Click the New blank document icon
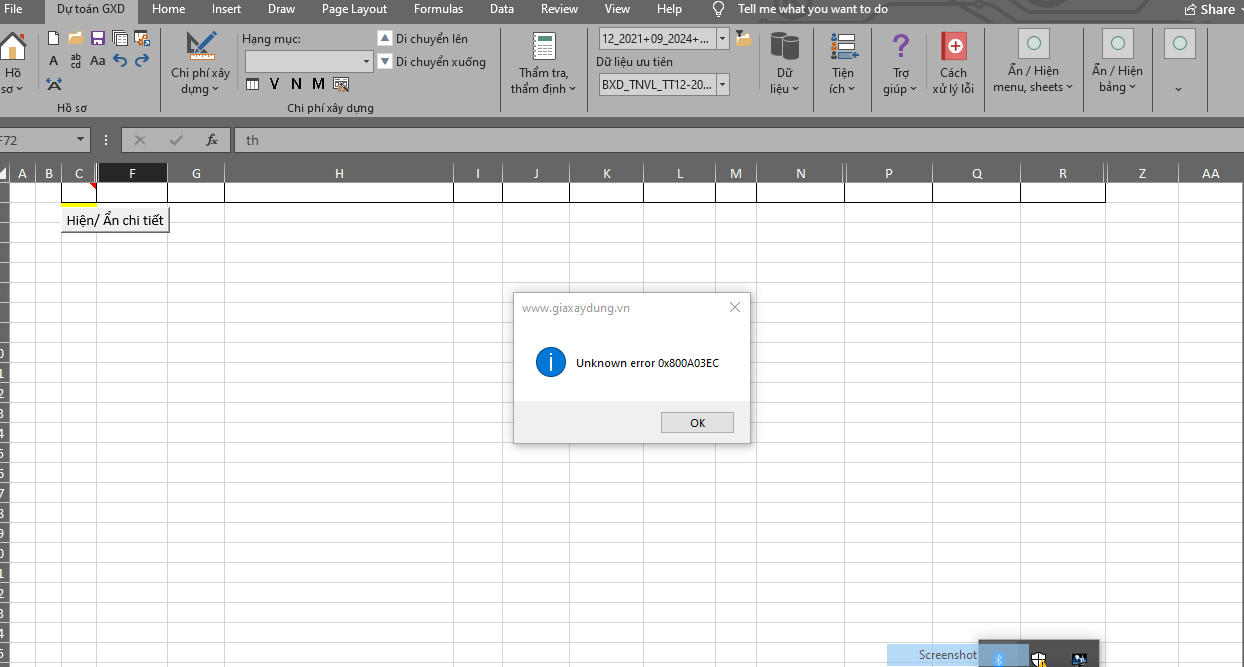The width and height of the screenshot is (1244, 667). (54, 39)
